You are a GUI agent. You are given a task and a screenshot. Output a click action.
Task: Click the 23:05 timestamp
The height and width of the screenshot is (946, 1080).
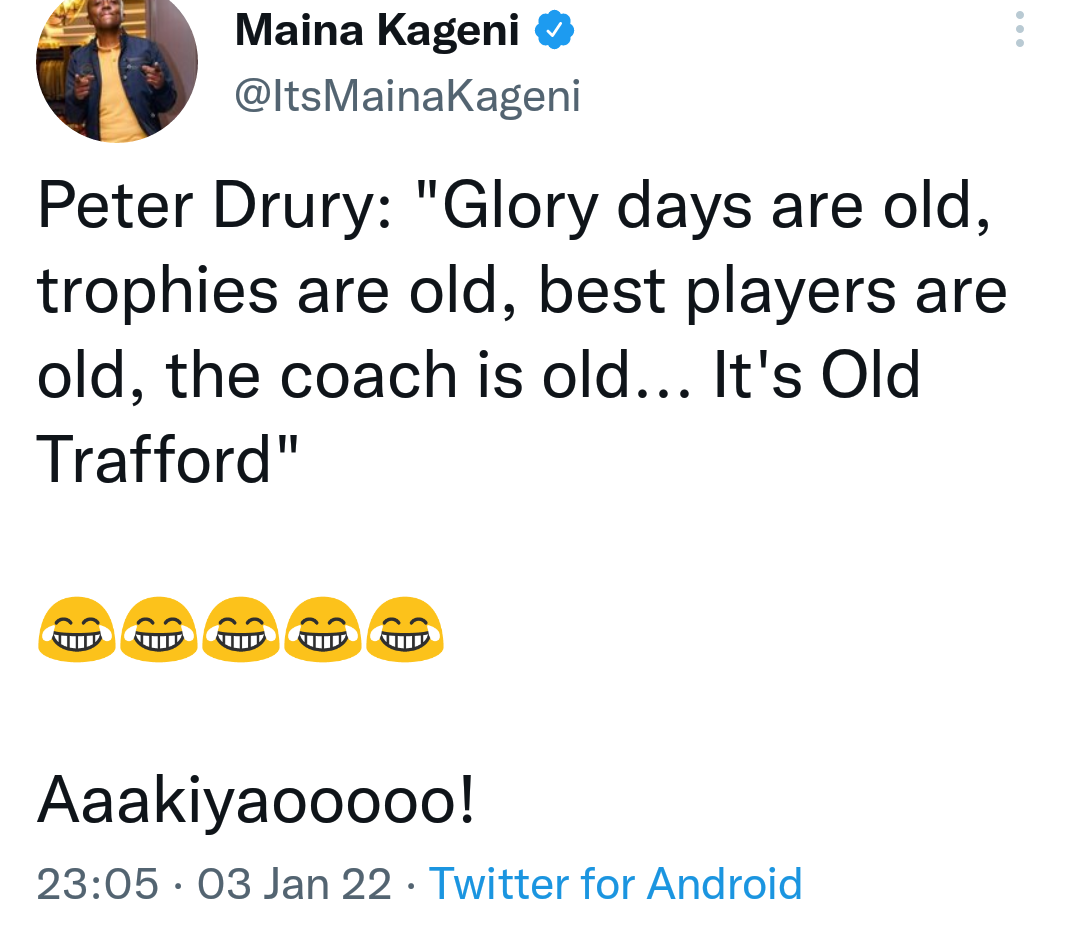[x=97, y=884]
